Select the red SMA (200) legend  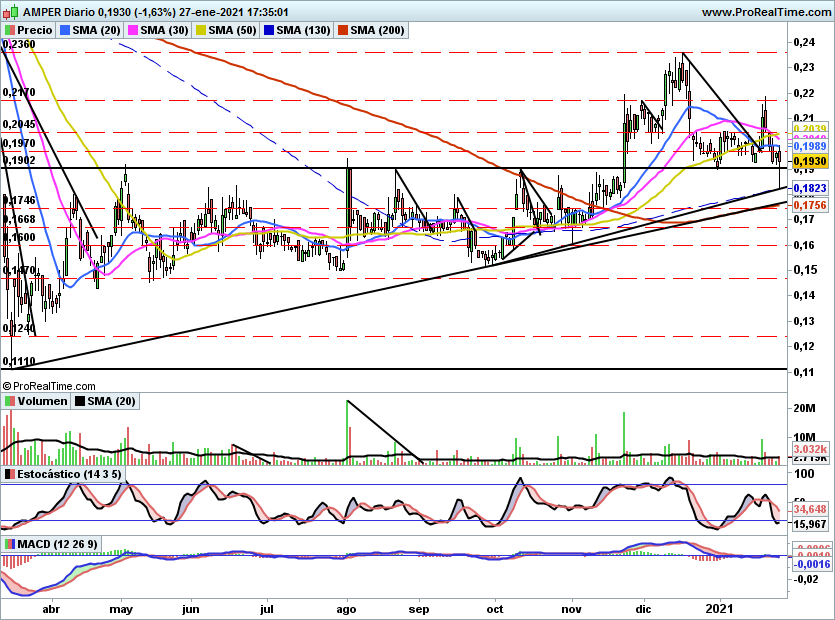point(370,31)
